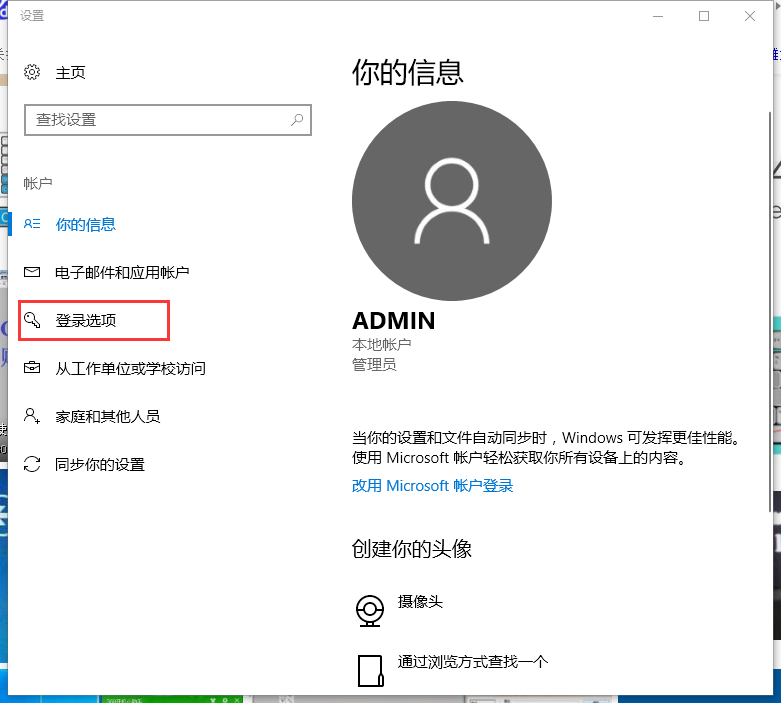781x703 pixels.
Task: Go to 家庭和其他人员 section
Action: [x=107, y=416]
